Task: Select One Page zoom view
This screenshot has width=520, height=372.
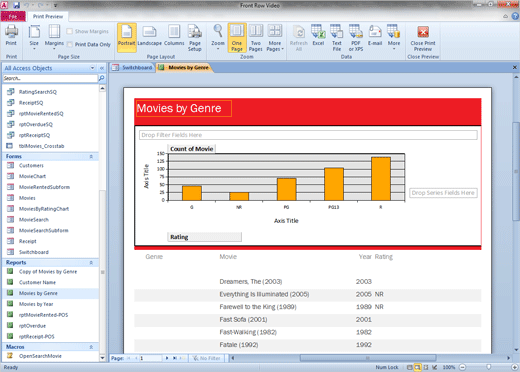Action: [237, 38]
